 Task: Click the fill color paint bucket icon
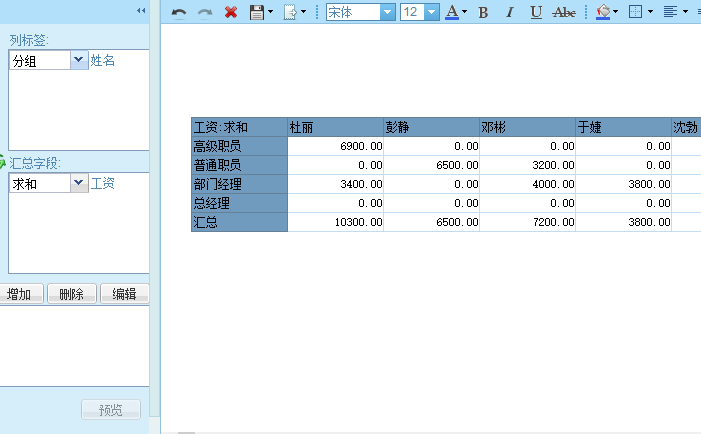(x=603, y=12)
